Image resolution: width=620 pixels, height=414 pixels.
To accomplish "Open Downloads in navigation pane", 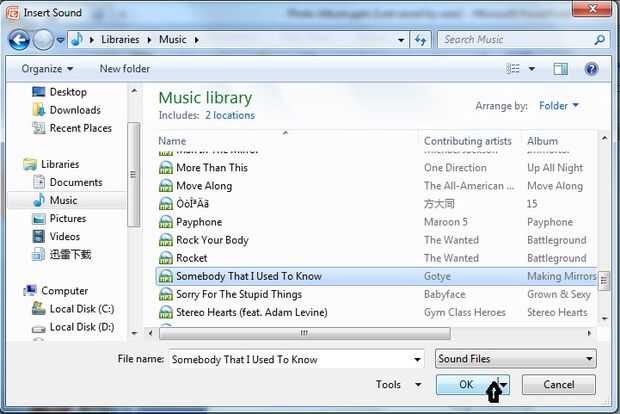I will (75, 110).
